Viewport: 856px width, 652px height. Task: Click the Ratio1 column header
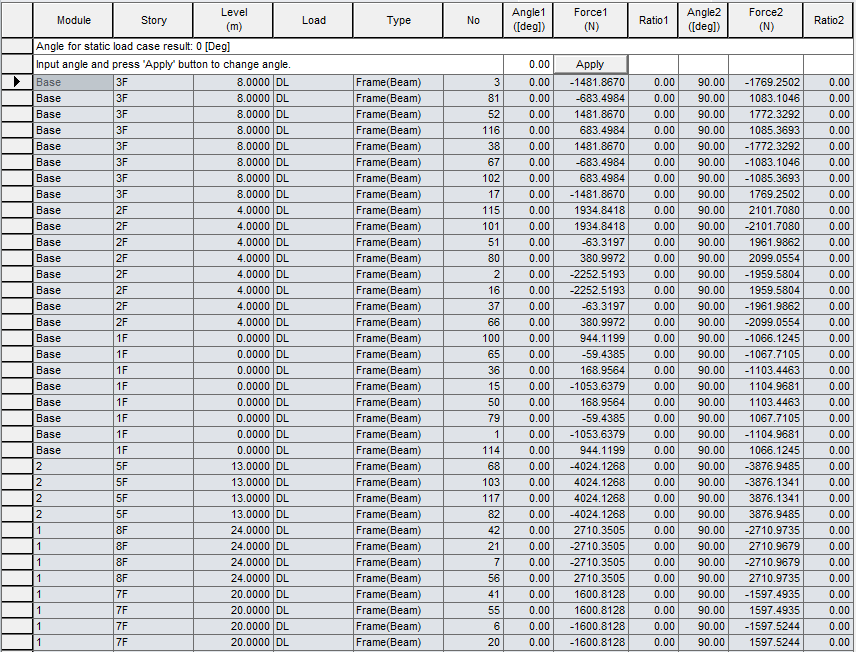pos(653,19)
